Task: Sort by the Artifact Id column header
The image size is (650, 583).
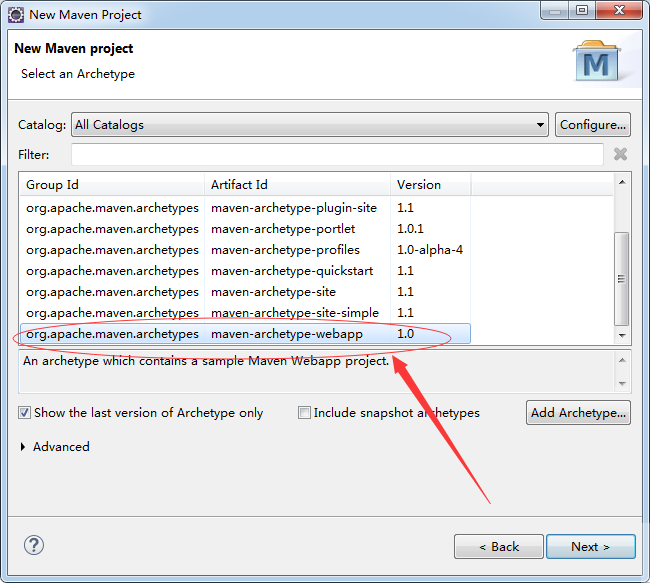Action: pos(297,185)
